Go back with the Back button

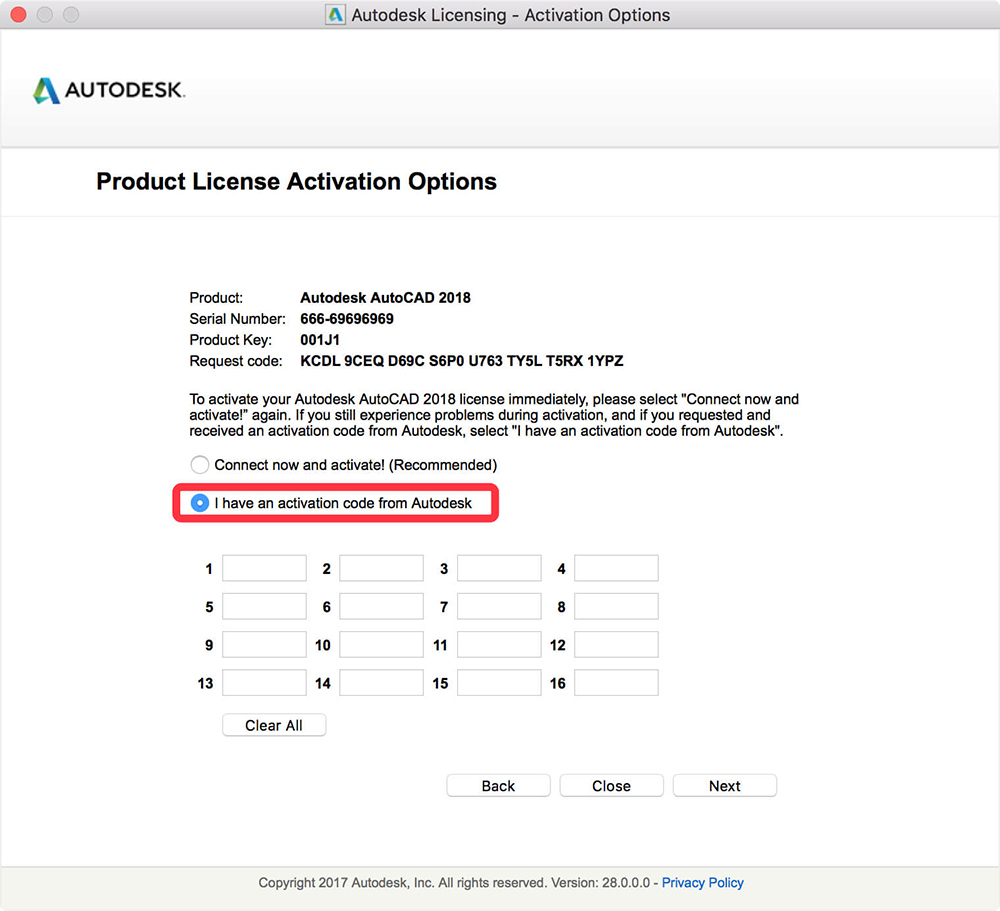[498, 786]
